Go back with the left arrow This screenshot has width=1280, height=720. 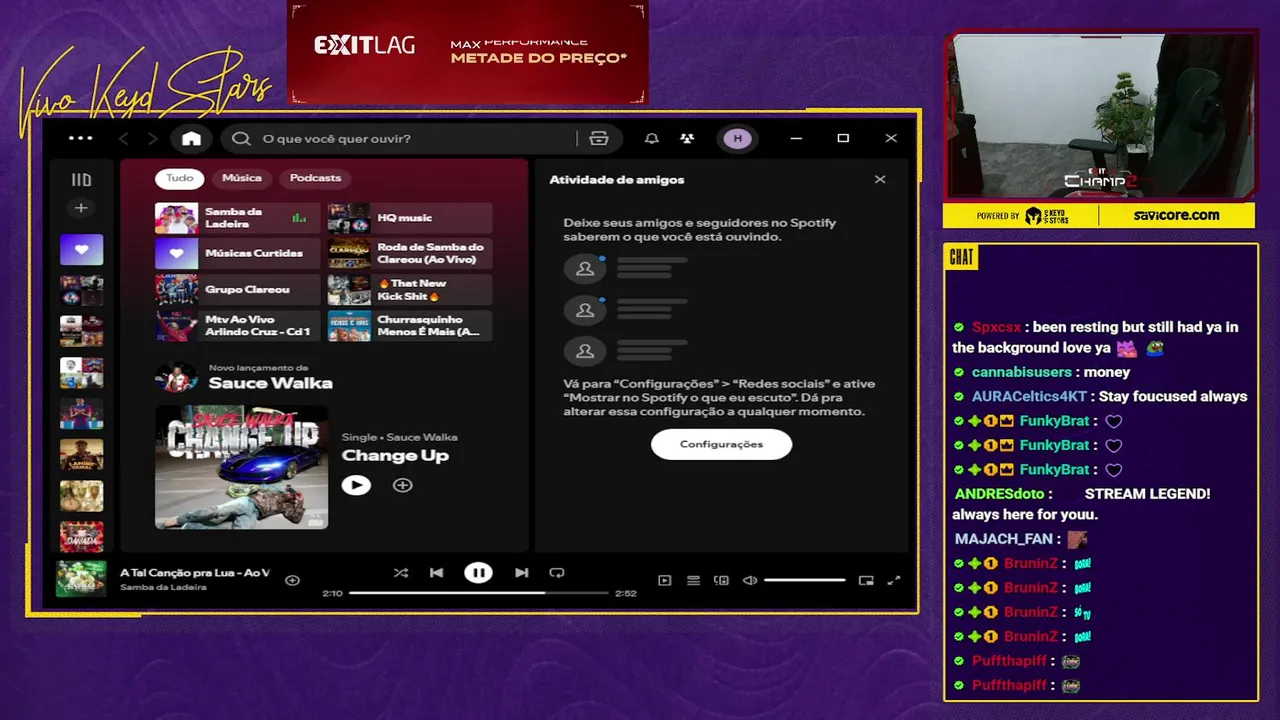[x=124, y=139]
